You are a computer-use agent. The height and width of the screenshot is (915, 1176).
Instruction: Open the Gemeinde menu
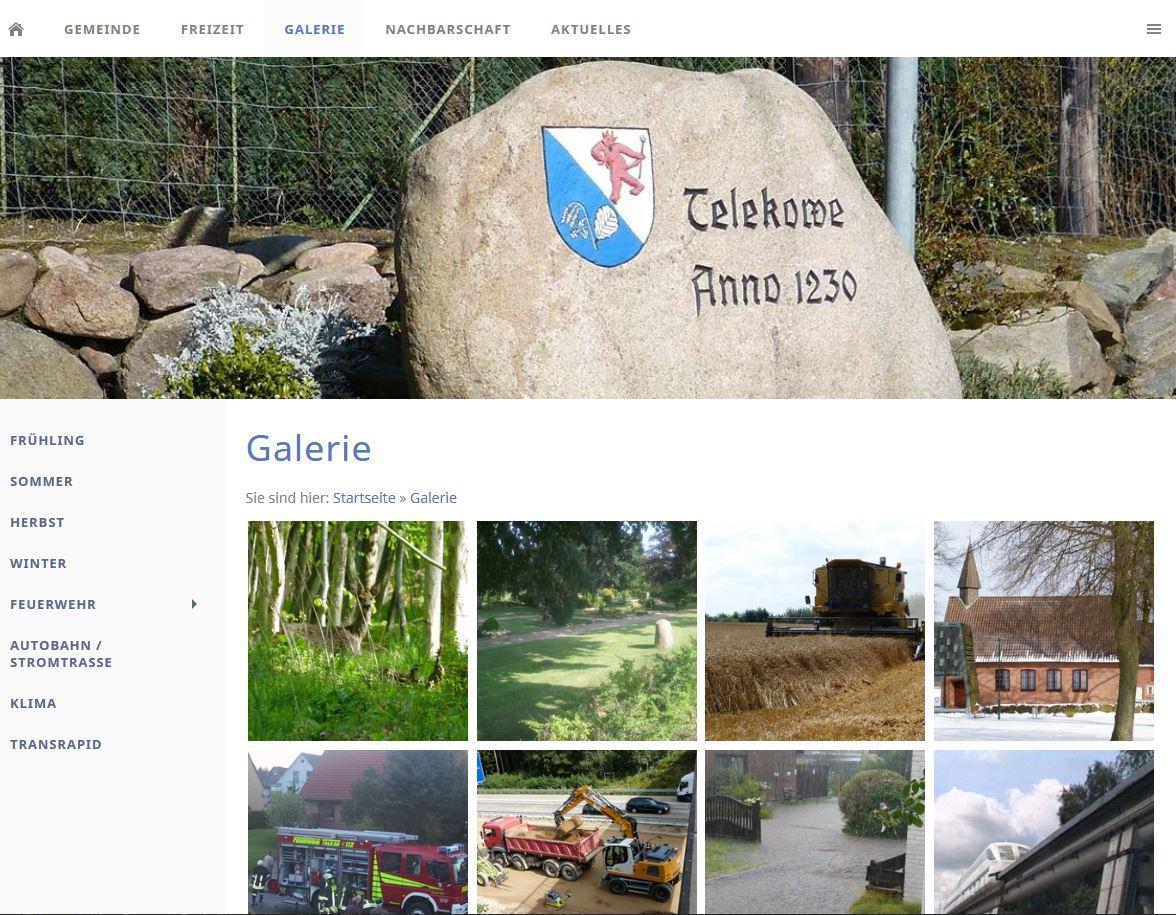102,29
